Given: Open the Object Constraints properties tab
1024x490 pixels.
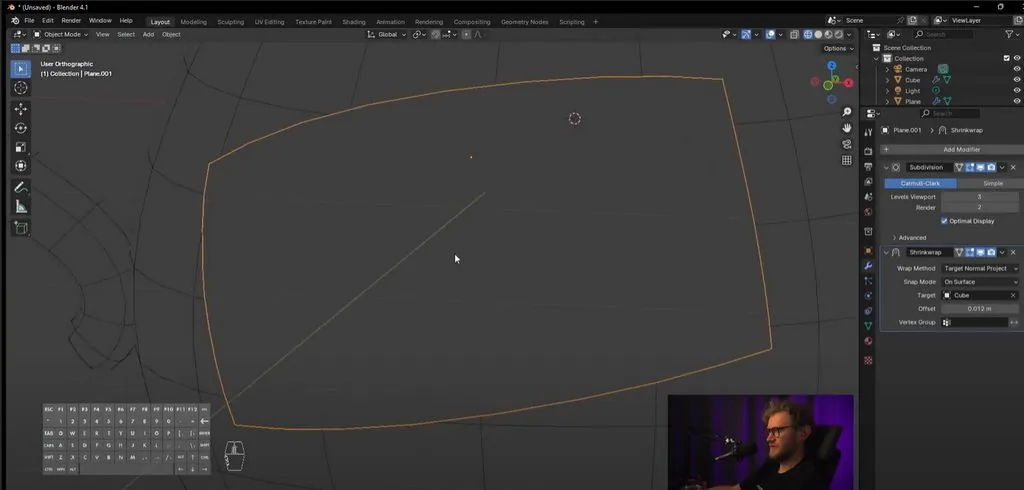Looking at the screenshot, I should [x=868, y=311].
